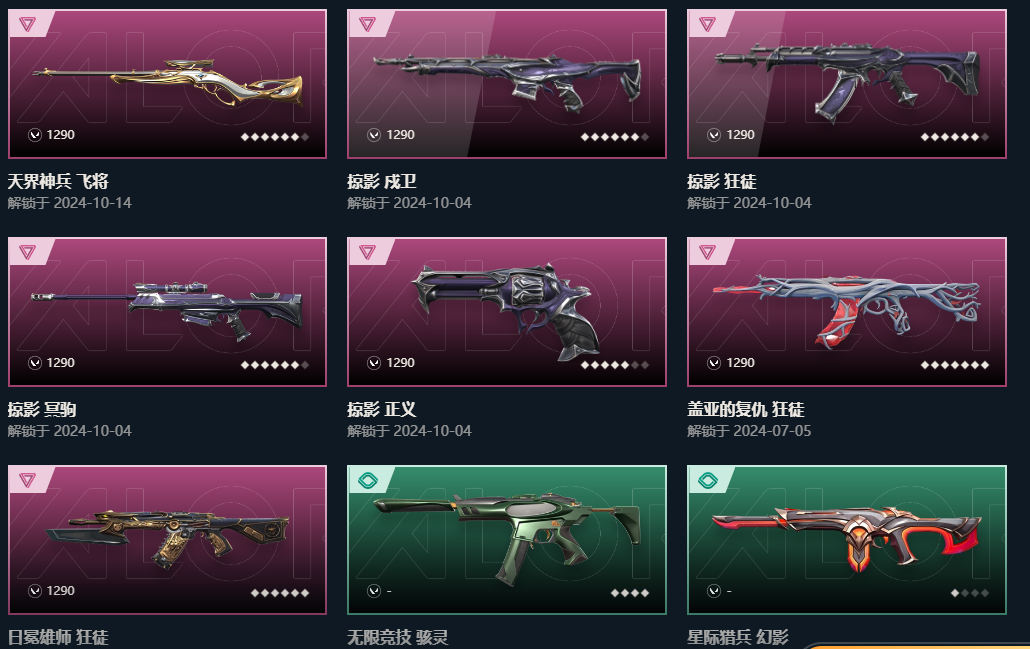Click the 掠影 戍卫 skin name

click(382, 181)
